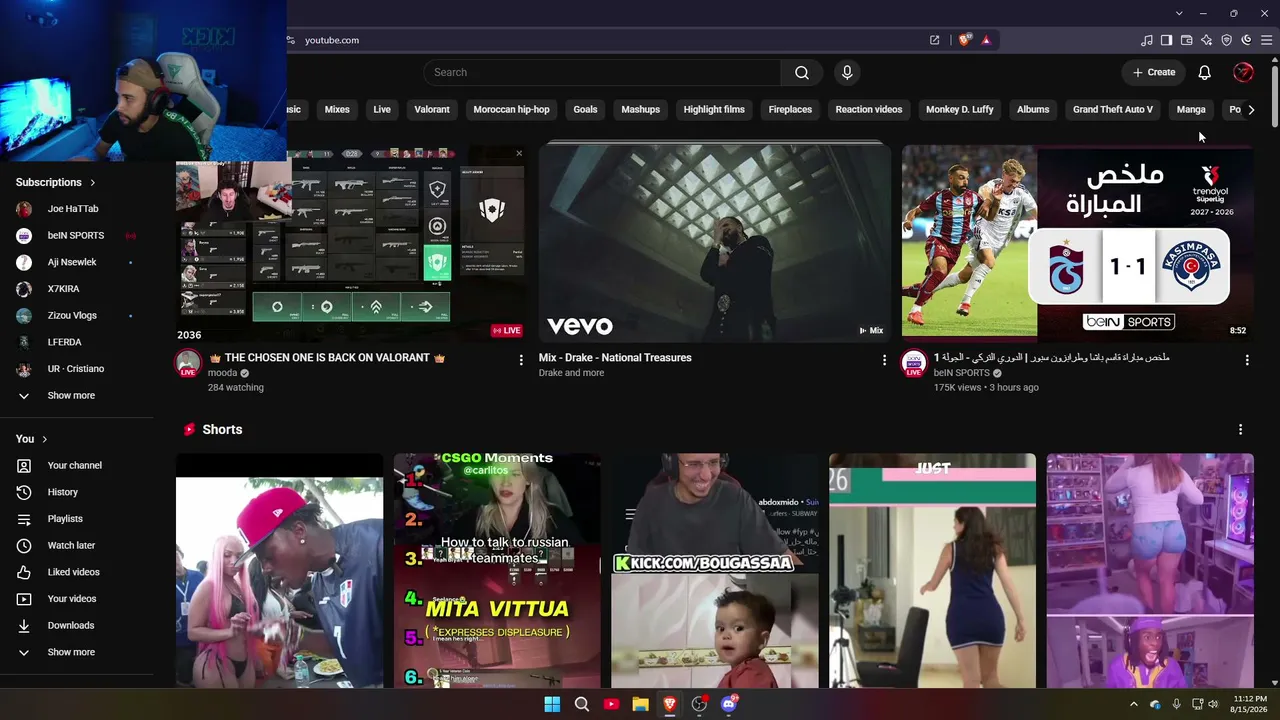1280x720 pixels.
Task: Open Brave VPN shield icon
Action: click(1226, 40)
